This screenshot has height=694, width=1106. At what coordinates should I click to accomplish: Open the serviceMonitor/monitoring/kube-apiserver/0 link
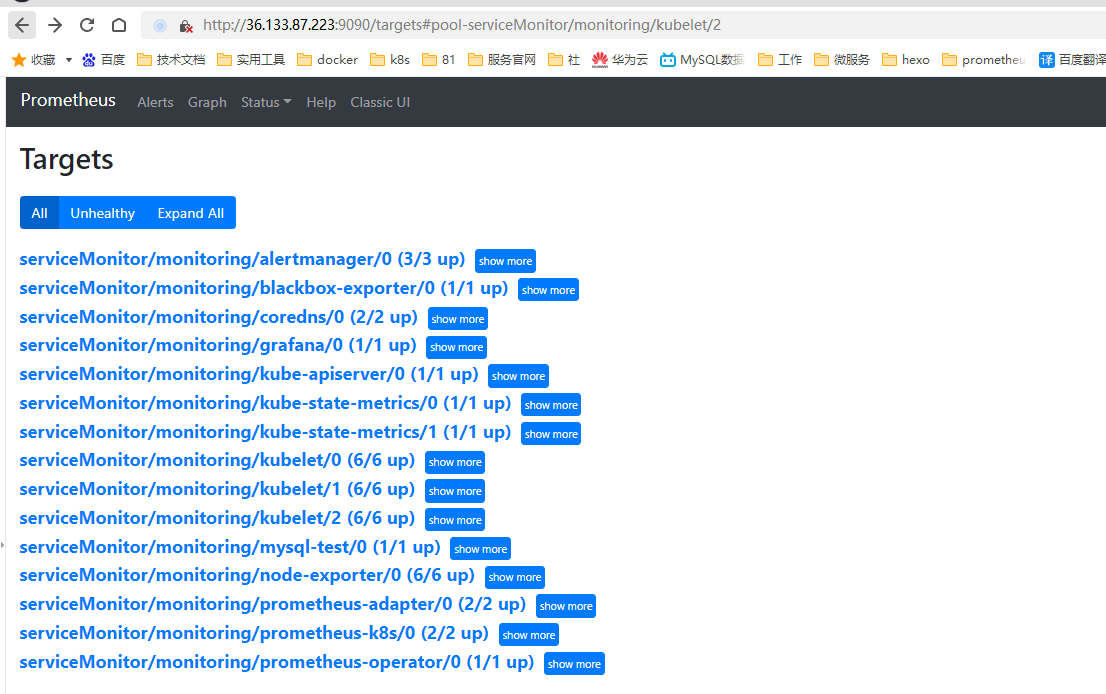249,375
